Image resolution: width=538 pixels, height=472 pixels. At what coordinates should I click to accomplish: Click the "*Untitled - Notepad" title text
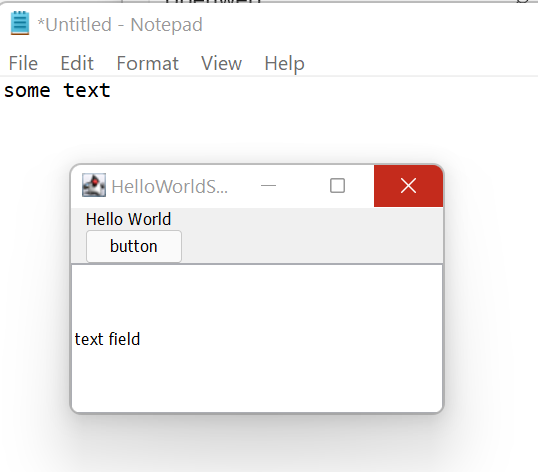[120, 25]
